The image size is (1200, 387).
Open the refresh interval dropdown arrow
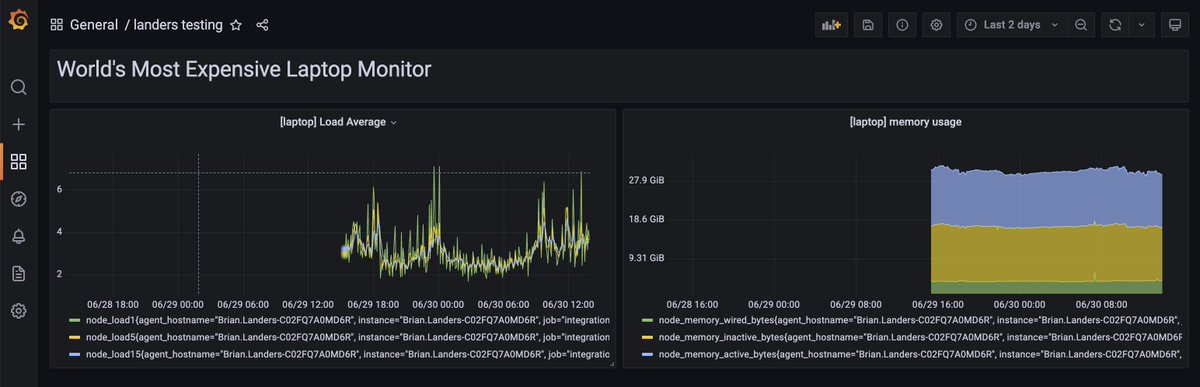(1142, 25)
